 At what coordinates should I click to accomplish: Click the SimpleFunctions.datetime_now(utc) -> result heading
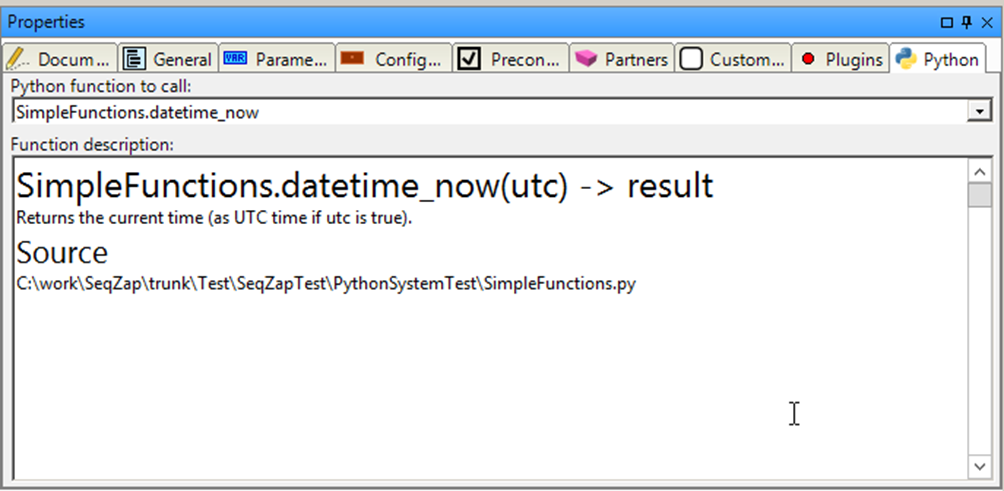(x=364, y=187)
